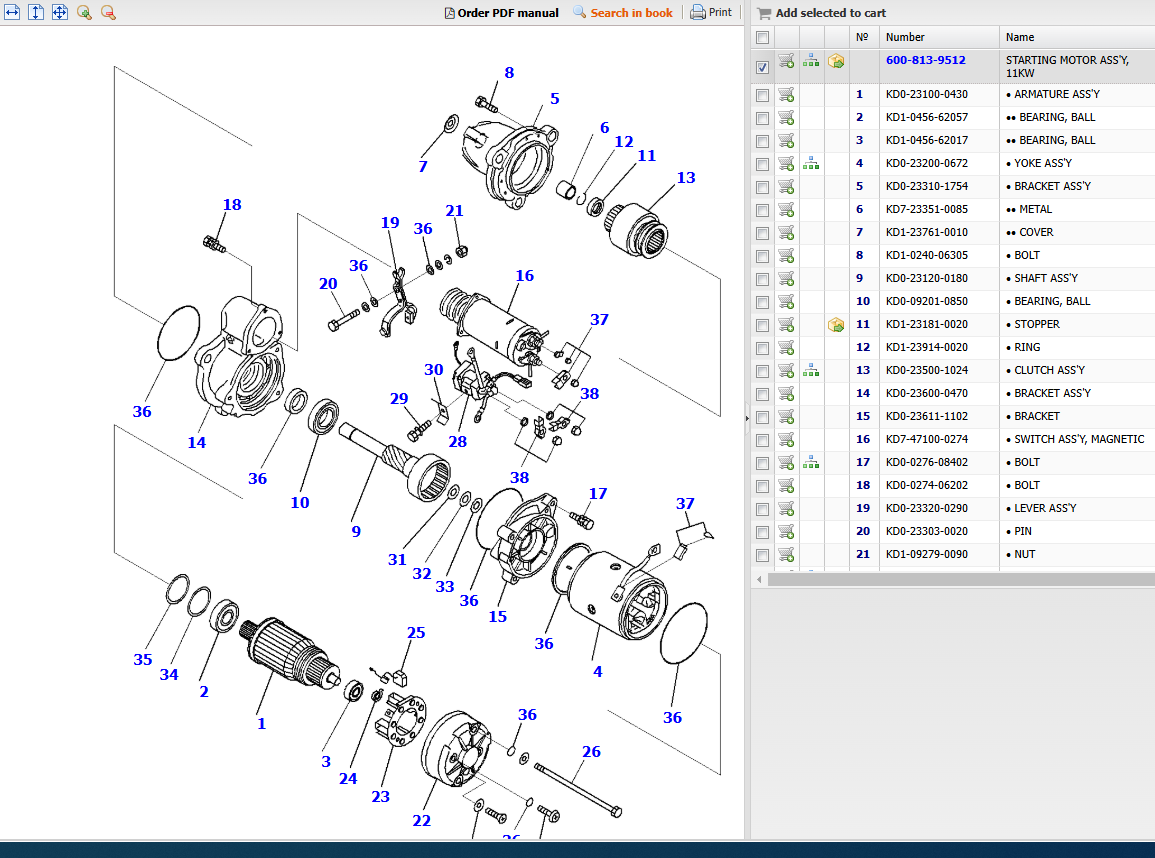Click the package icon in the STOPPER row
This screenshot has height=858, width=1155.
pyautogui.click(x=836, y=325)
